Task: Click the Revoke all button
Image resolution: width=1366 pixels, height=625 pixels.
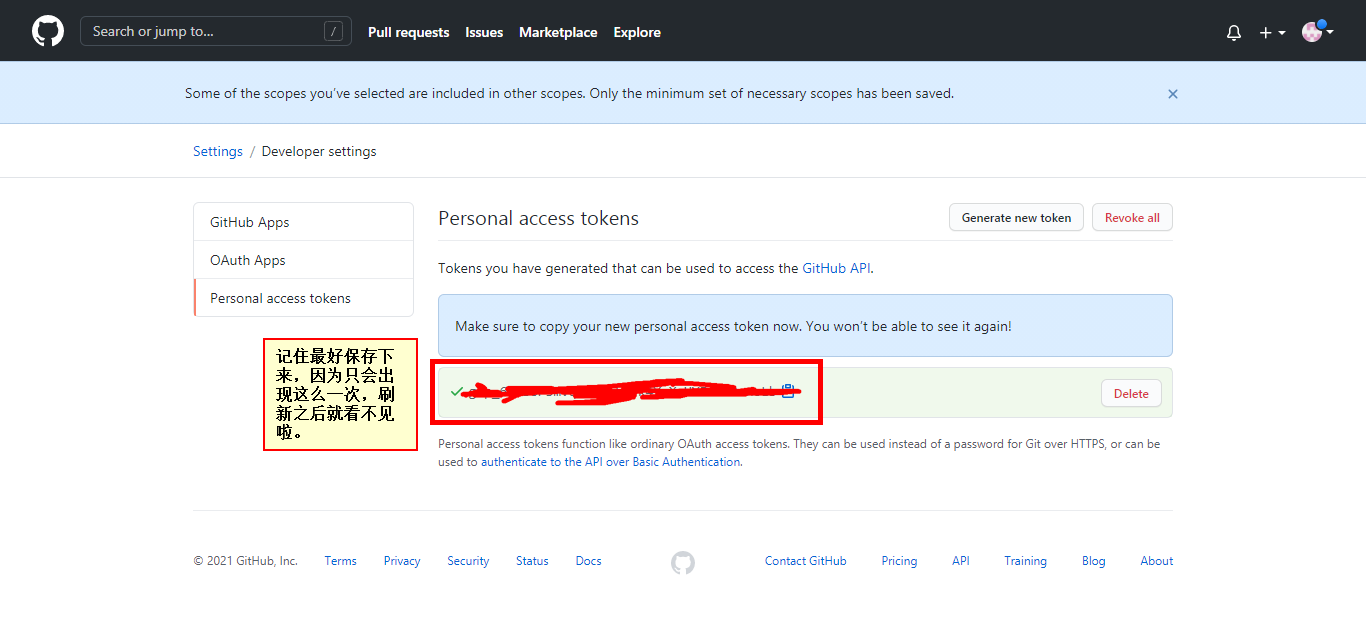Action: pos(1132,217)
